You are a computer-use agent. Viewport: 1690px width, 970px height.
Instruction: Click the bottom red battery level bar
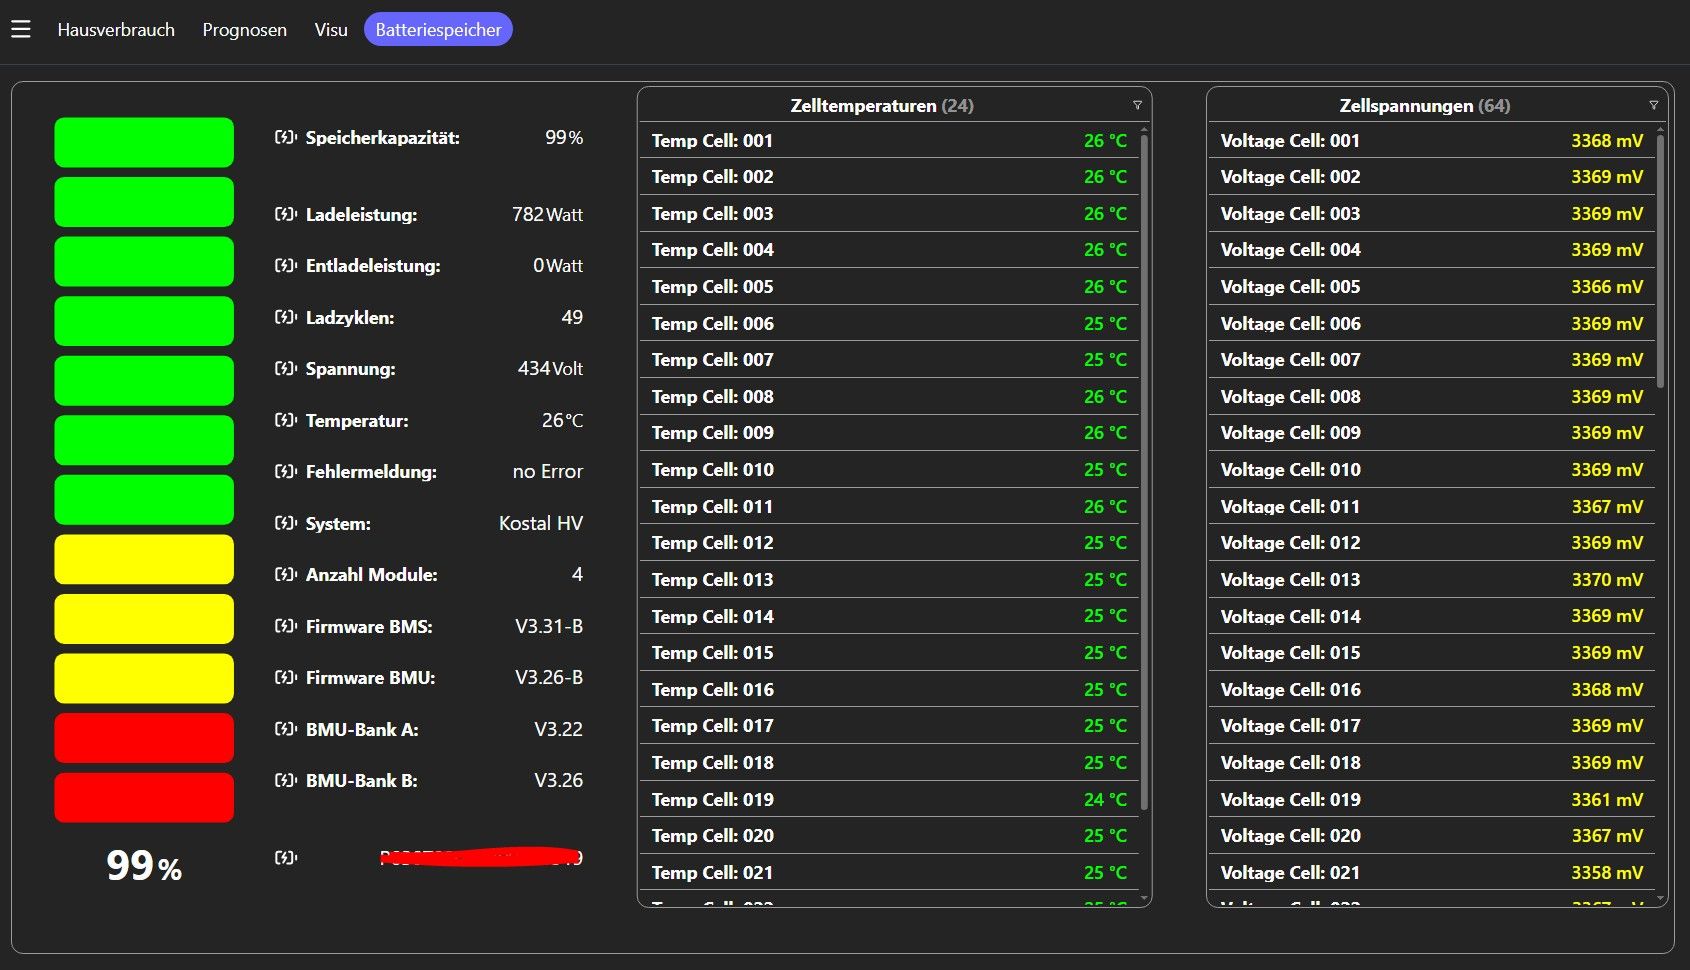pyautogui.click(x=144, y=797)
